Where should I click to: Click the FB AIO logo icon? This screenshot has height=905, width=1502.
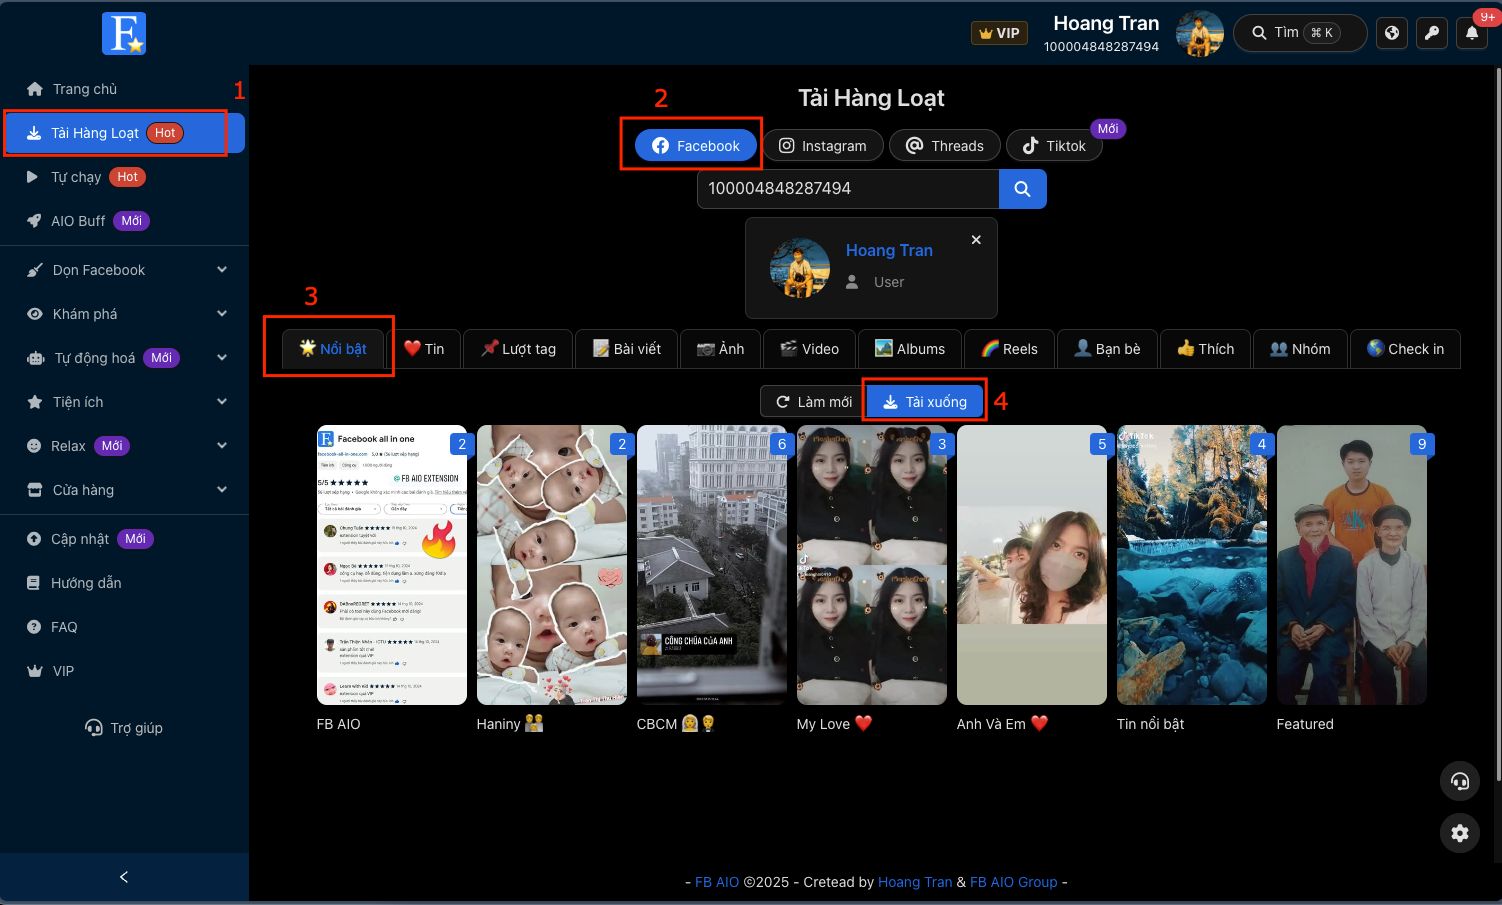click(x=124, y=33)
